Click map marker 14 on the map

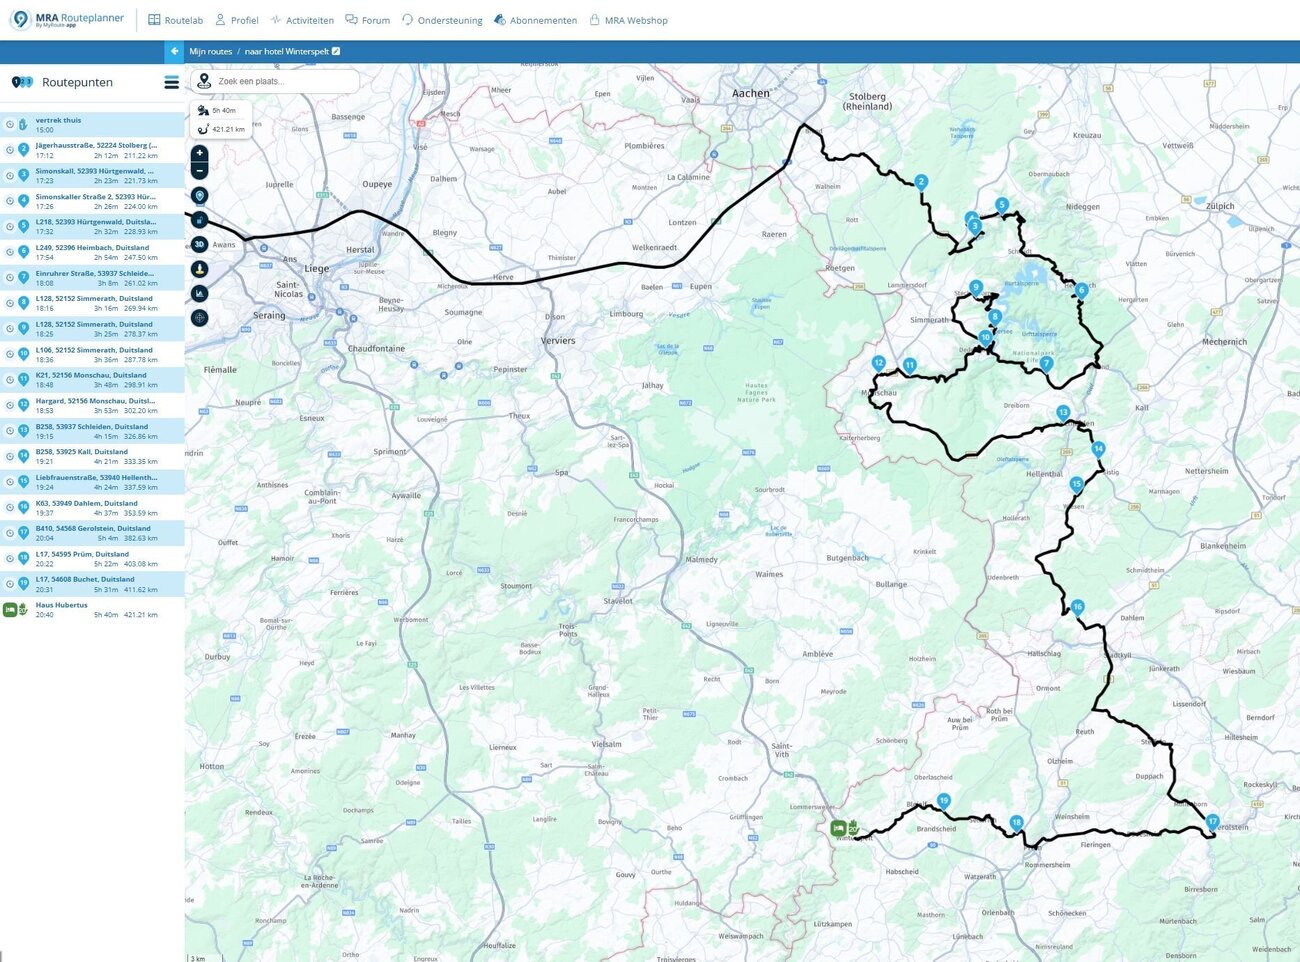point(1098,449)
